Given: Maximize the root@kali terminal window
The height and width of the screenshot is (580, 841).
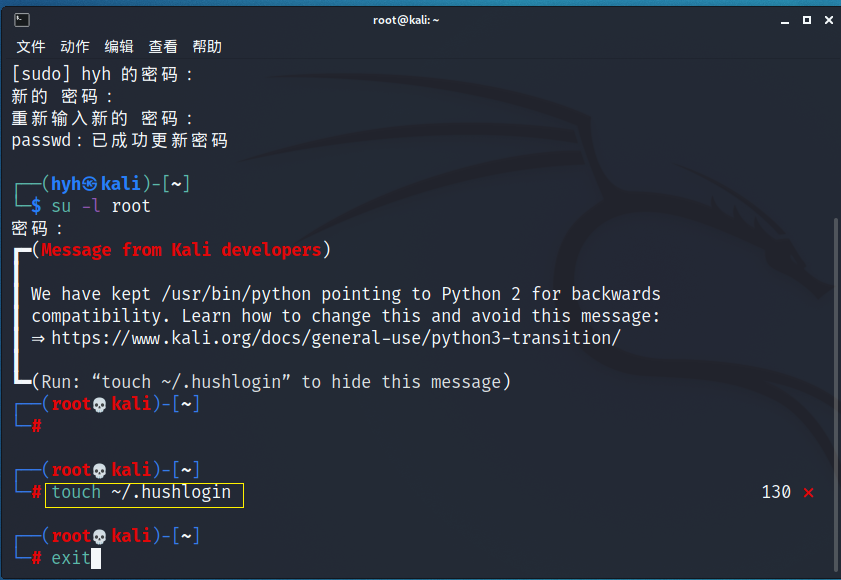Looking at the screenshot, I should coord(807,20).
